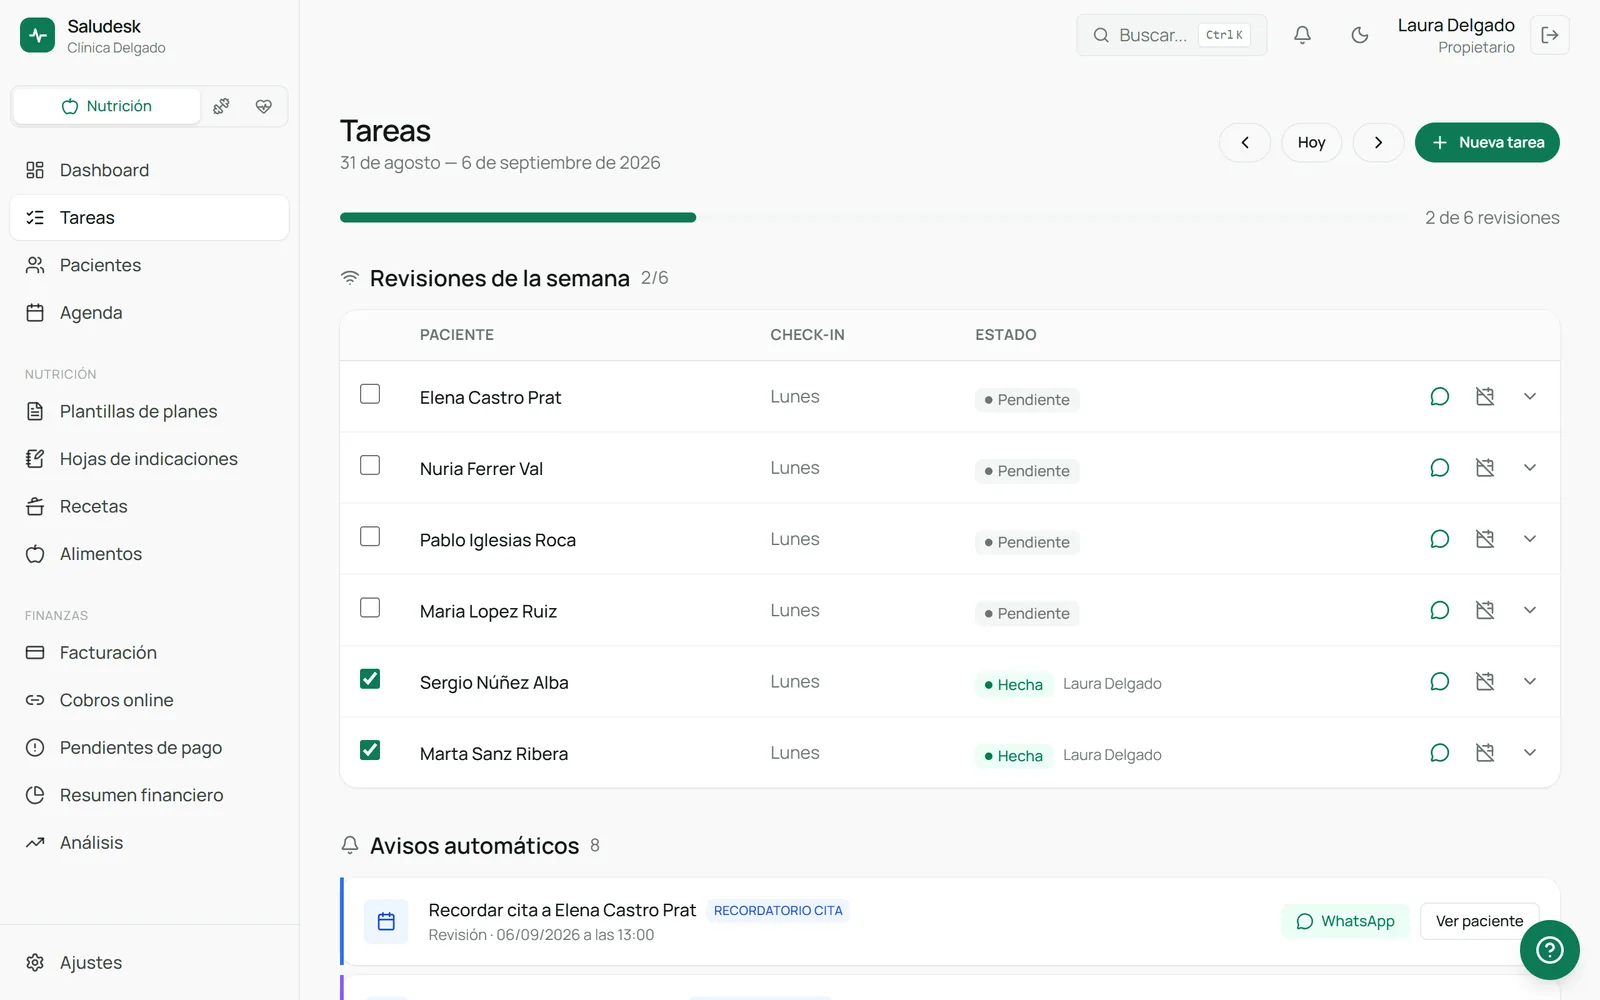Viewport: 1600px width, 1000px height.
Task: Open Facturación in the sidebar
Action: [x=149, y=653]
